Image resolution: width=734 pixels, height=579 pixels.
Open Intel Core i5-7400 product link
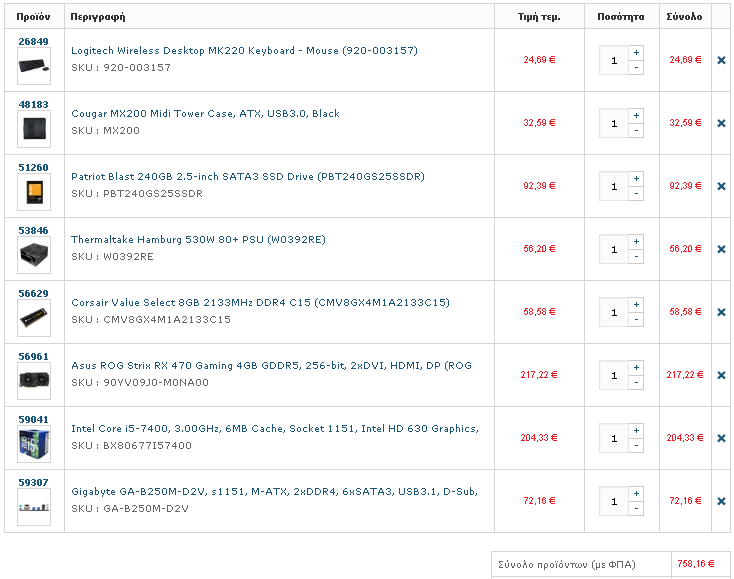click(x=275, y=429)
